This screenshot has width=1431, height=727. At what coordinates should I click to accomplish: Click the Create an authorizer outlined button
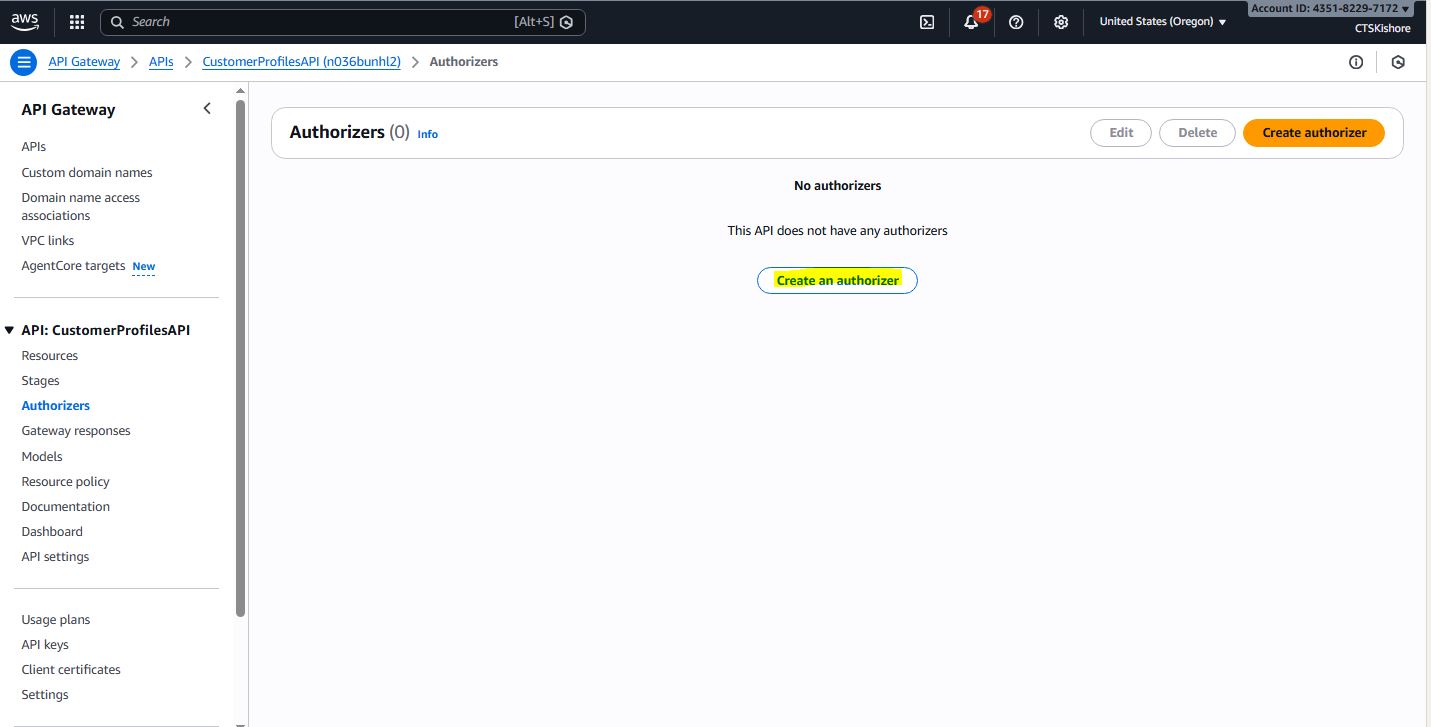pyautogui.click(x=837, y=281)
